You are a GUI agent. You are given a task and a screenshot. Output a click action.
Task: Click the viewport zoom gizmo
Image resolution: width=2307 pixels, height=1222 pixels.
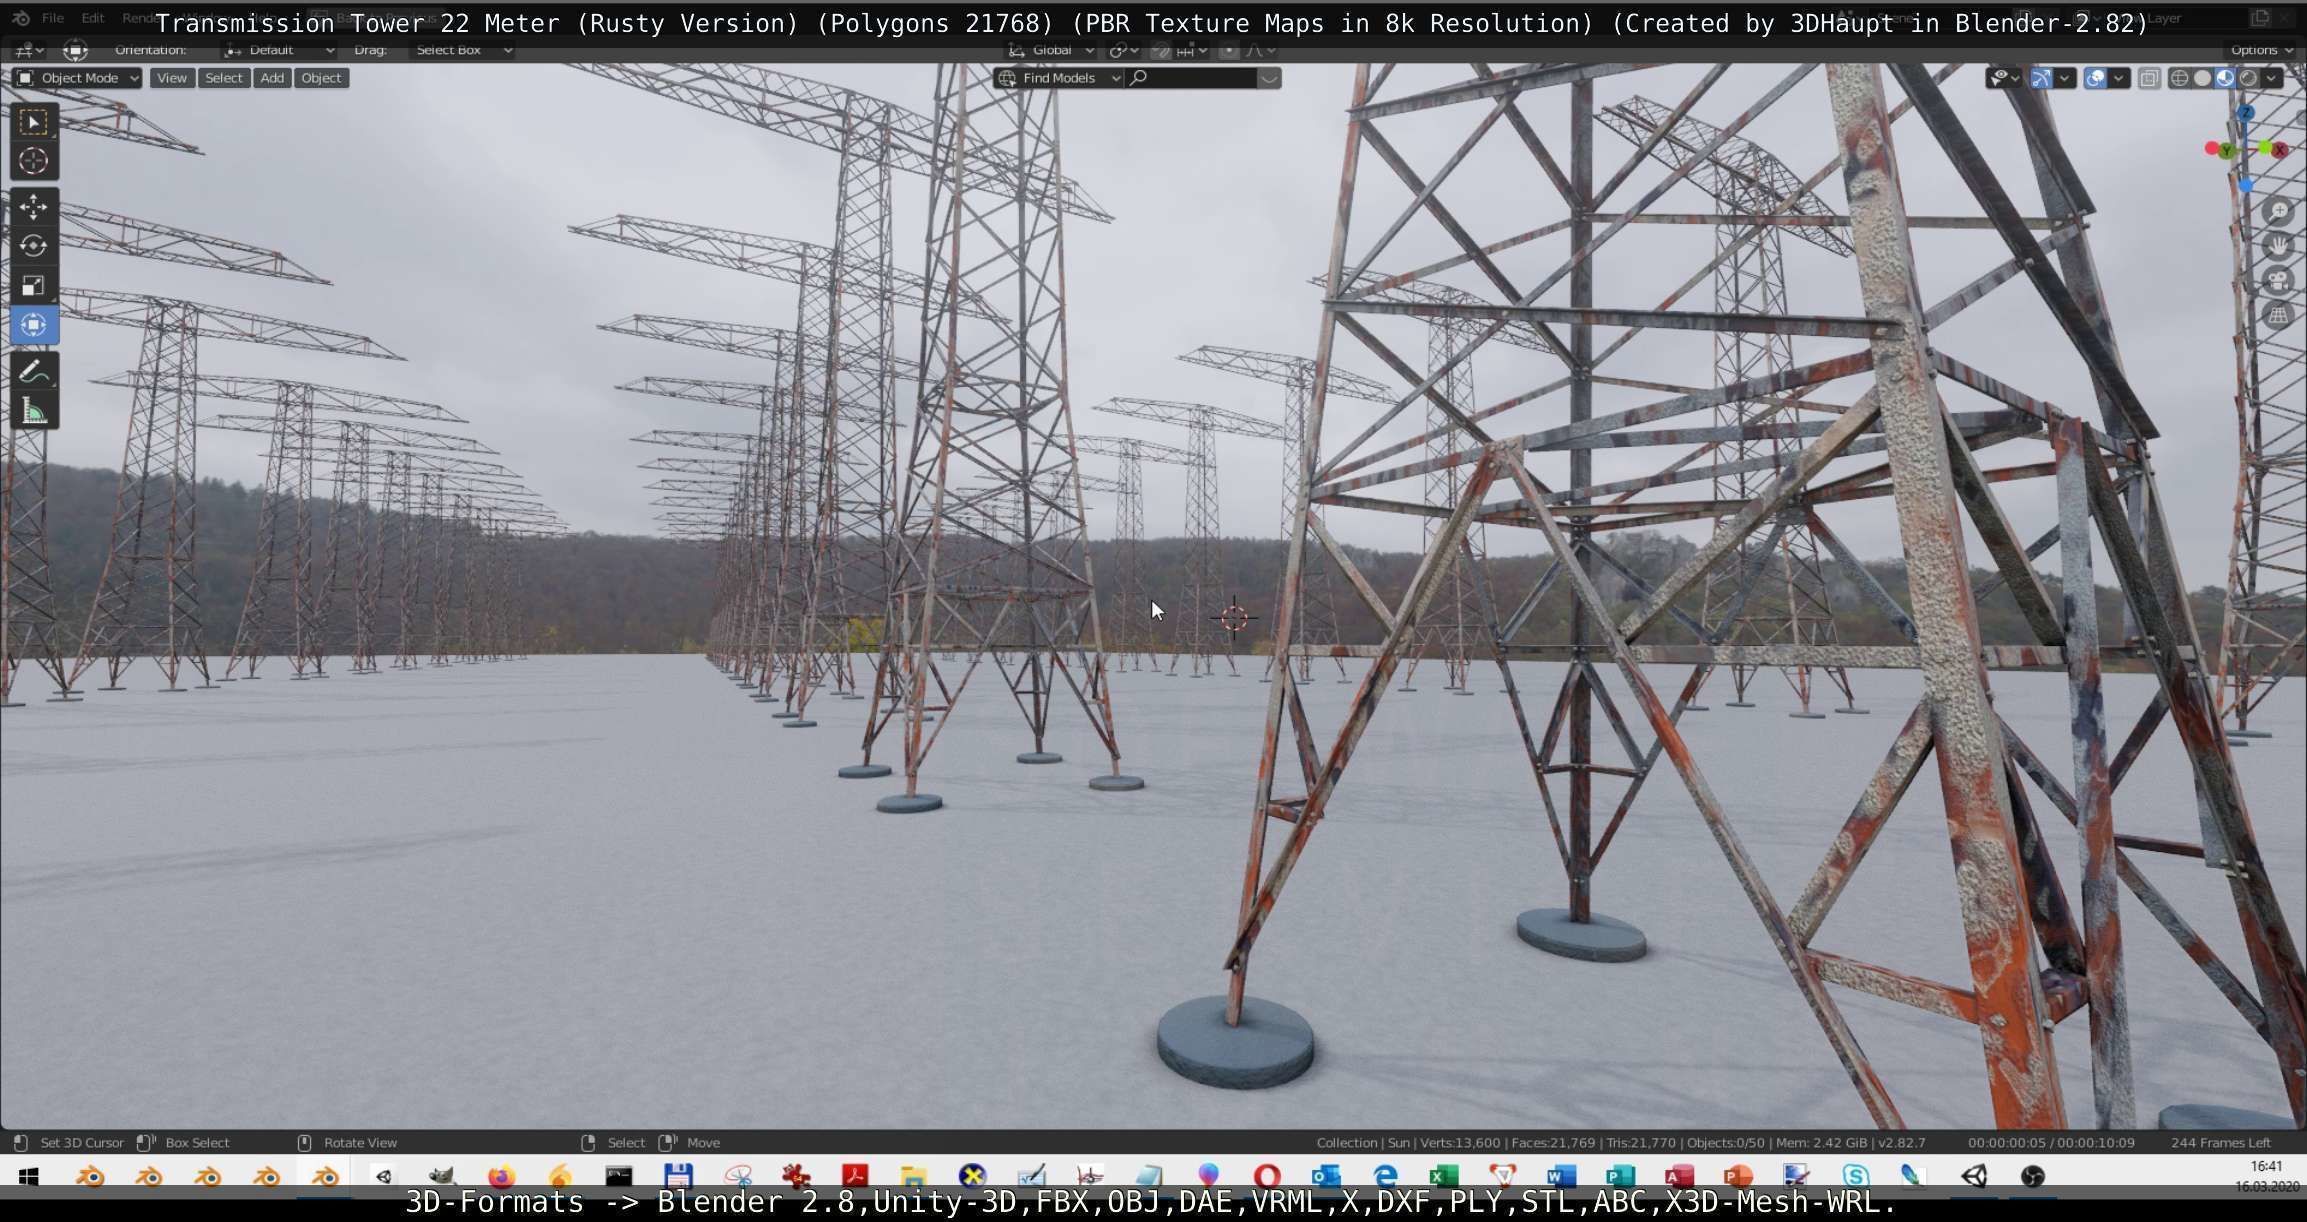[2279, 211]
